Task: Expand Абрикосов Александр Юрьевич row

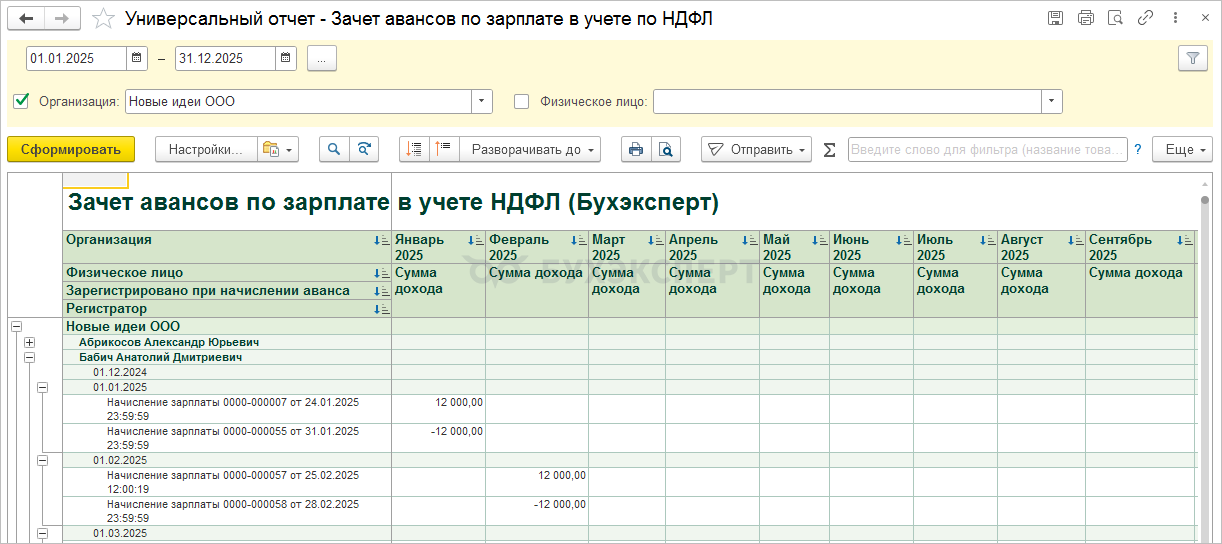Action: [29, 342]
